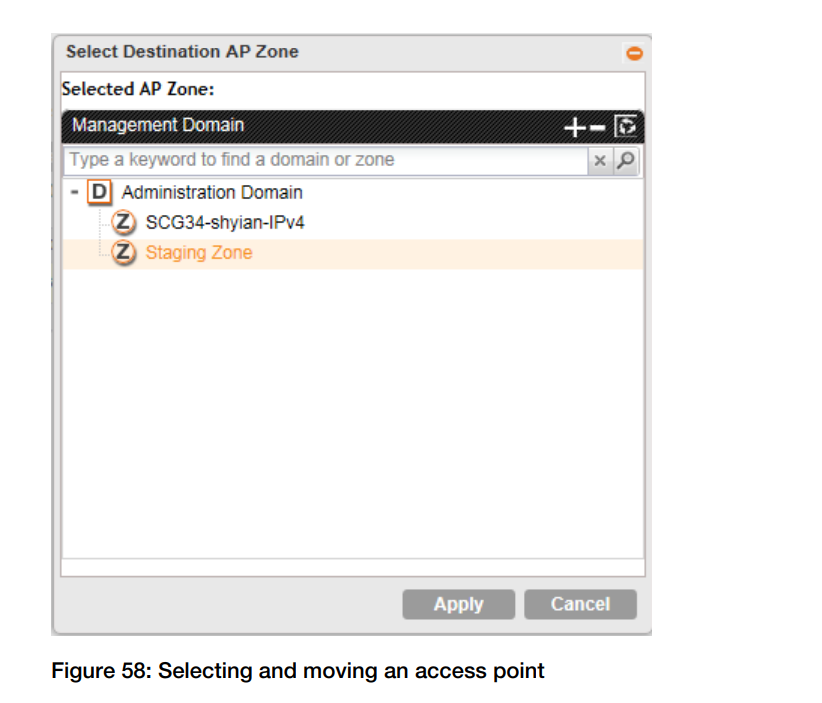Click the refresh icon in Management Domain header
822x703 pixels.
pos(627,127)
